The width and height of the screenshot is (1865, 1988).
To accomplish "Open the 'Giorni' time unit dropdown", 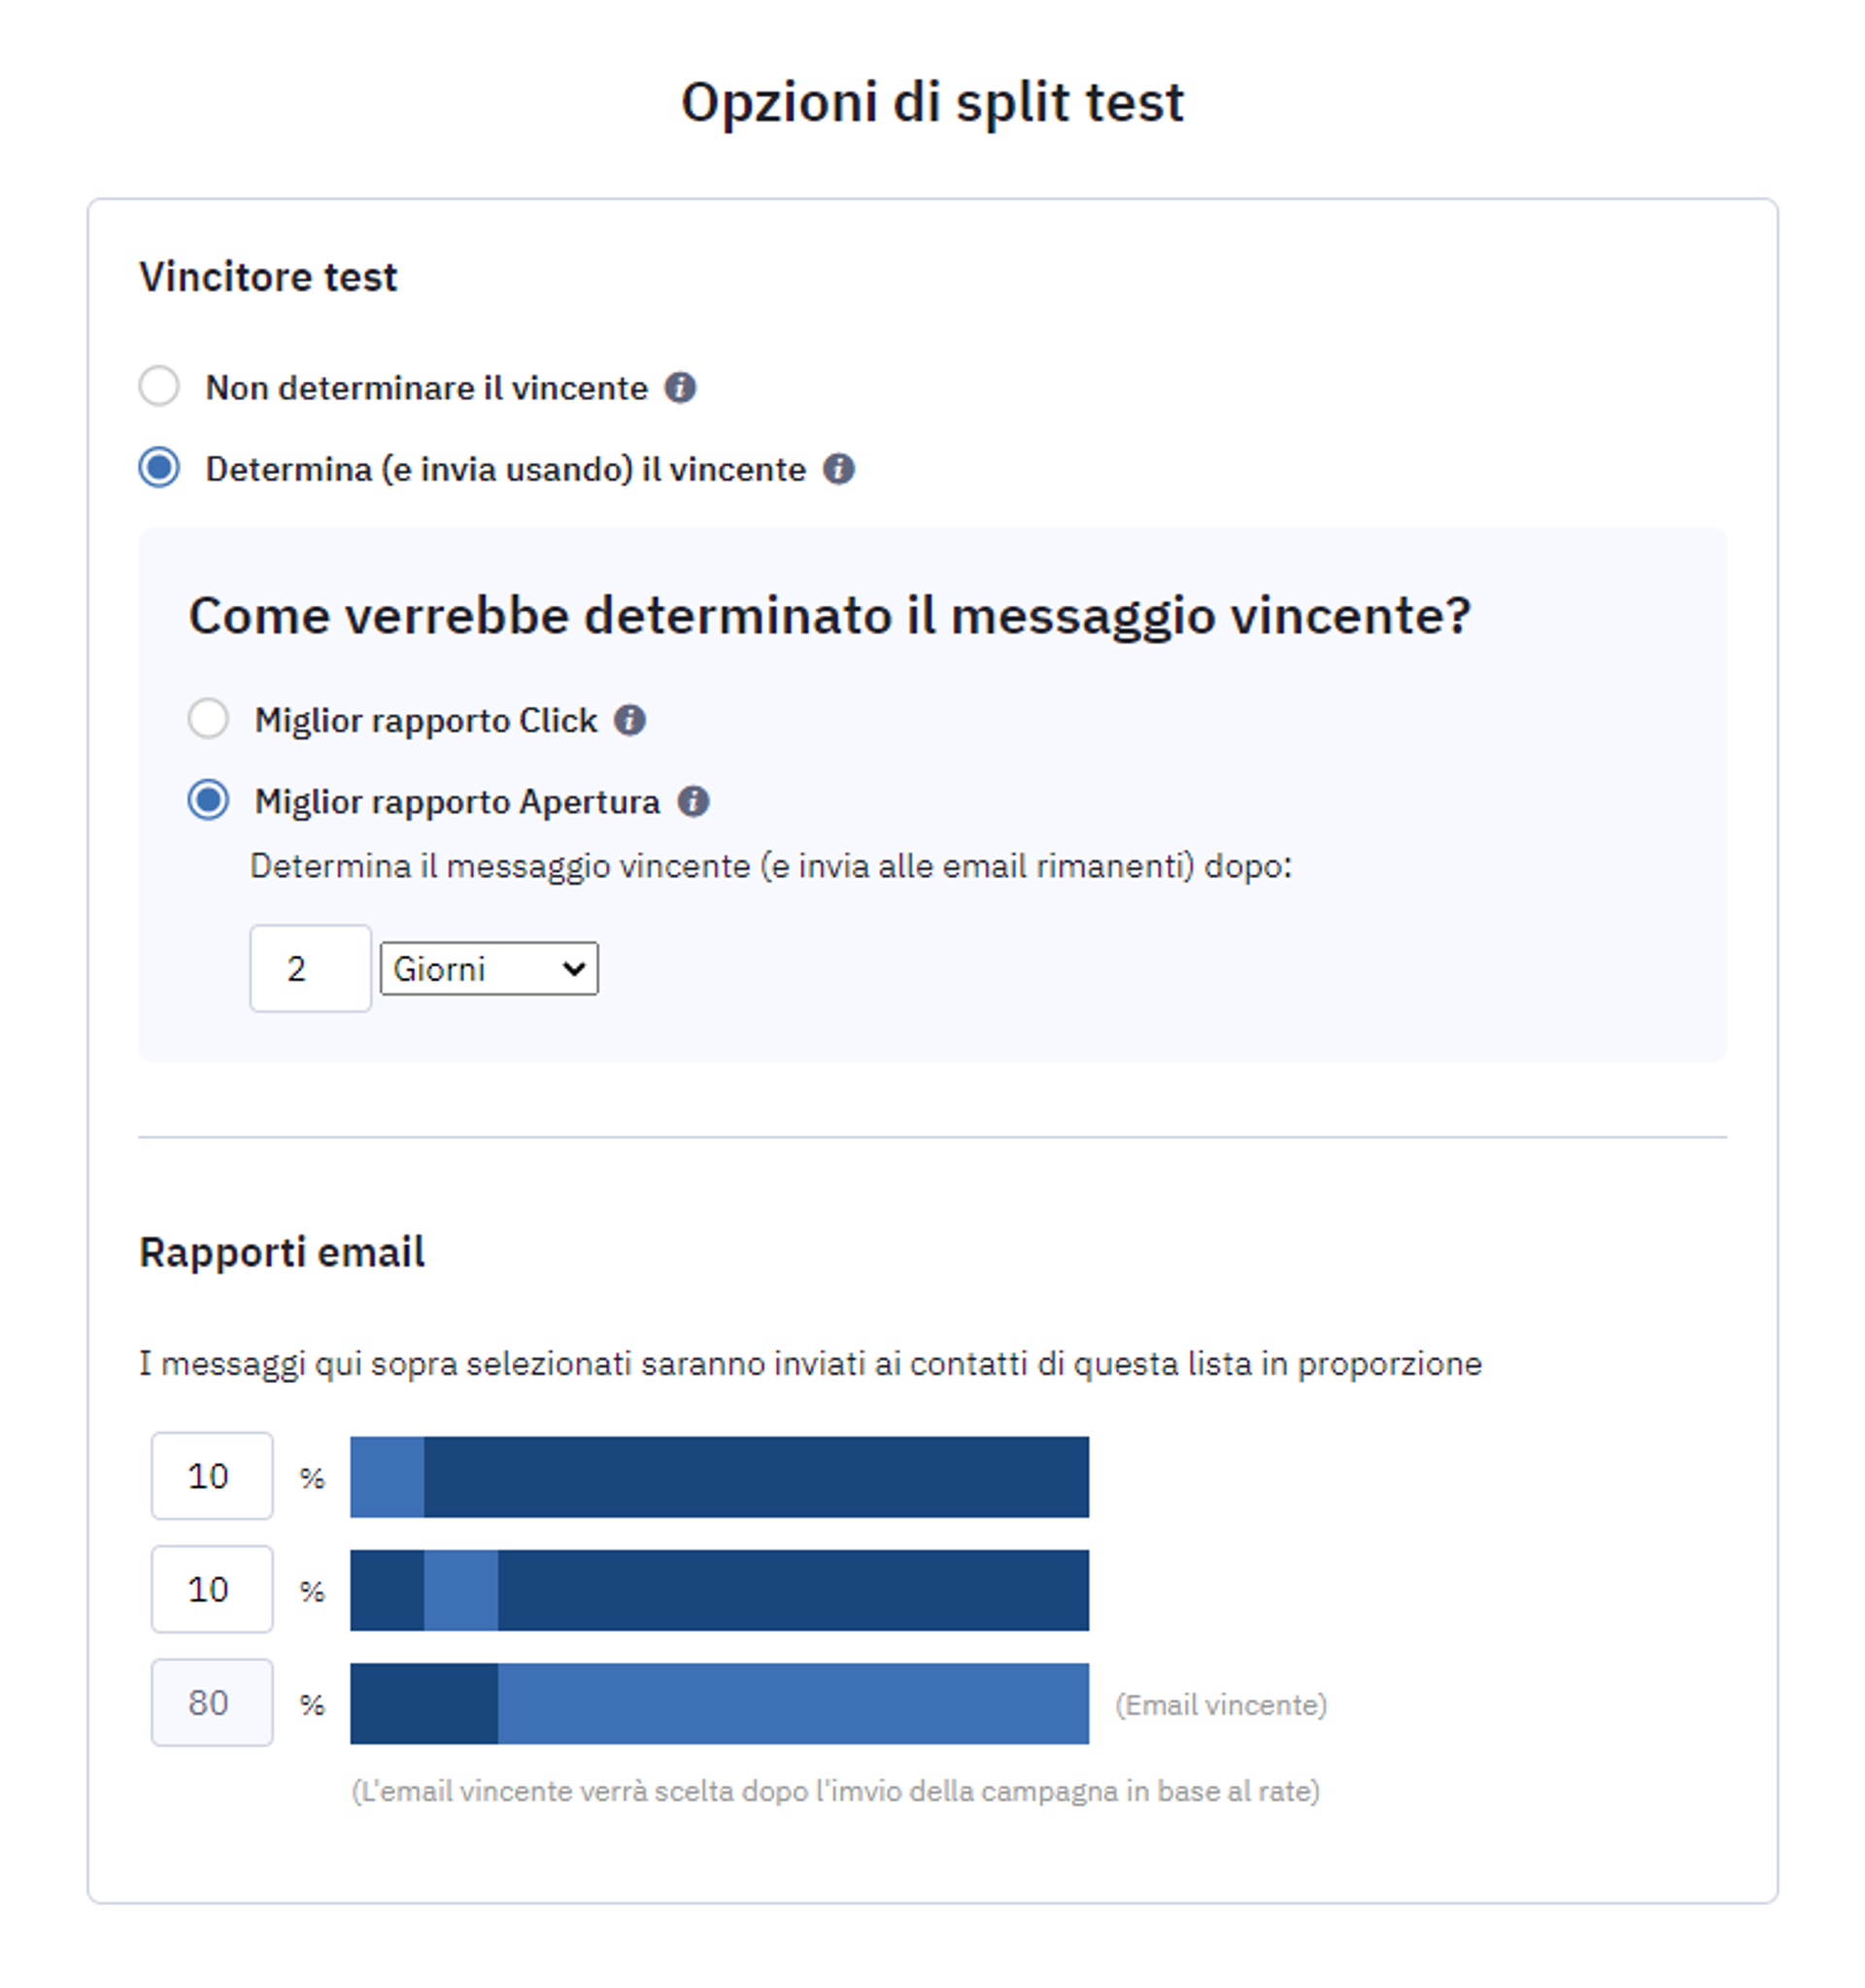I will pyautogui.click(x=489, y=968).
